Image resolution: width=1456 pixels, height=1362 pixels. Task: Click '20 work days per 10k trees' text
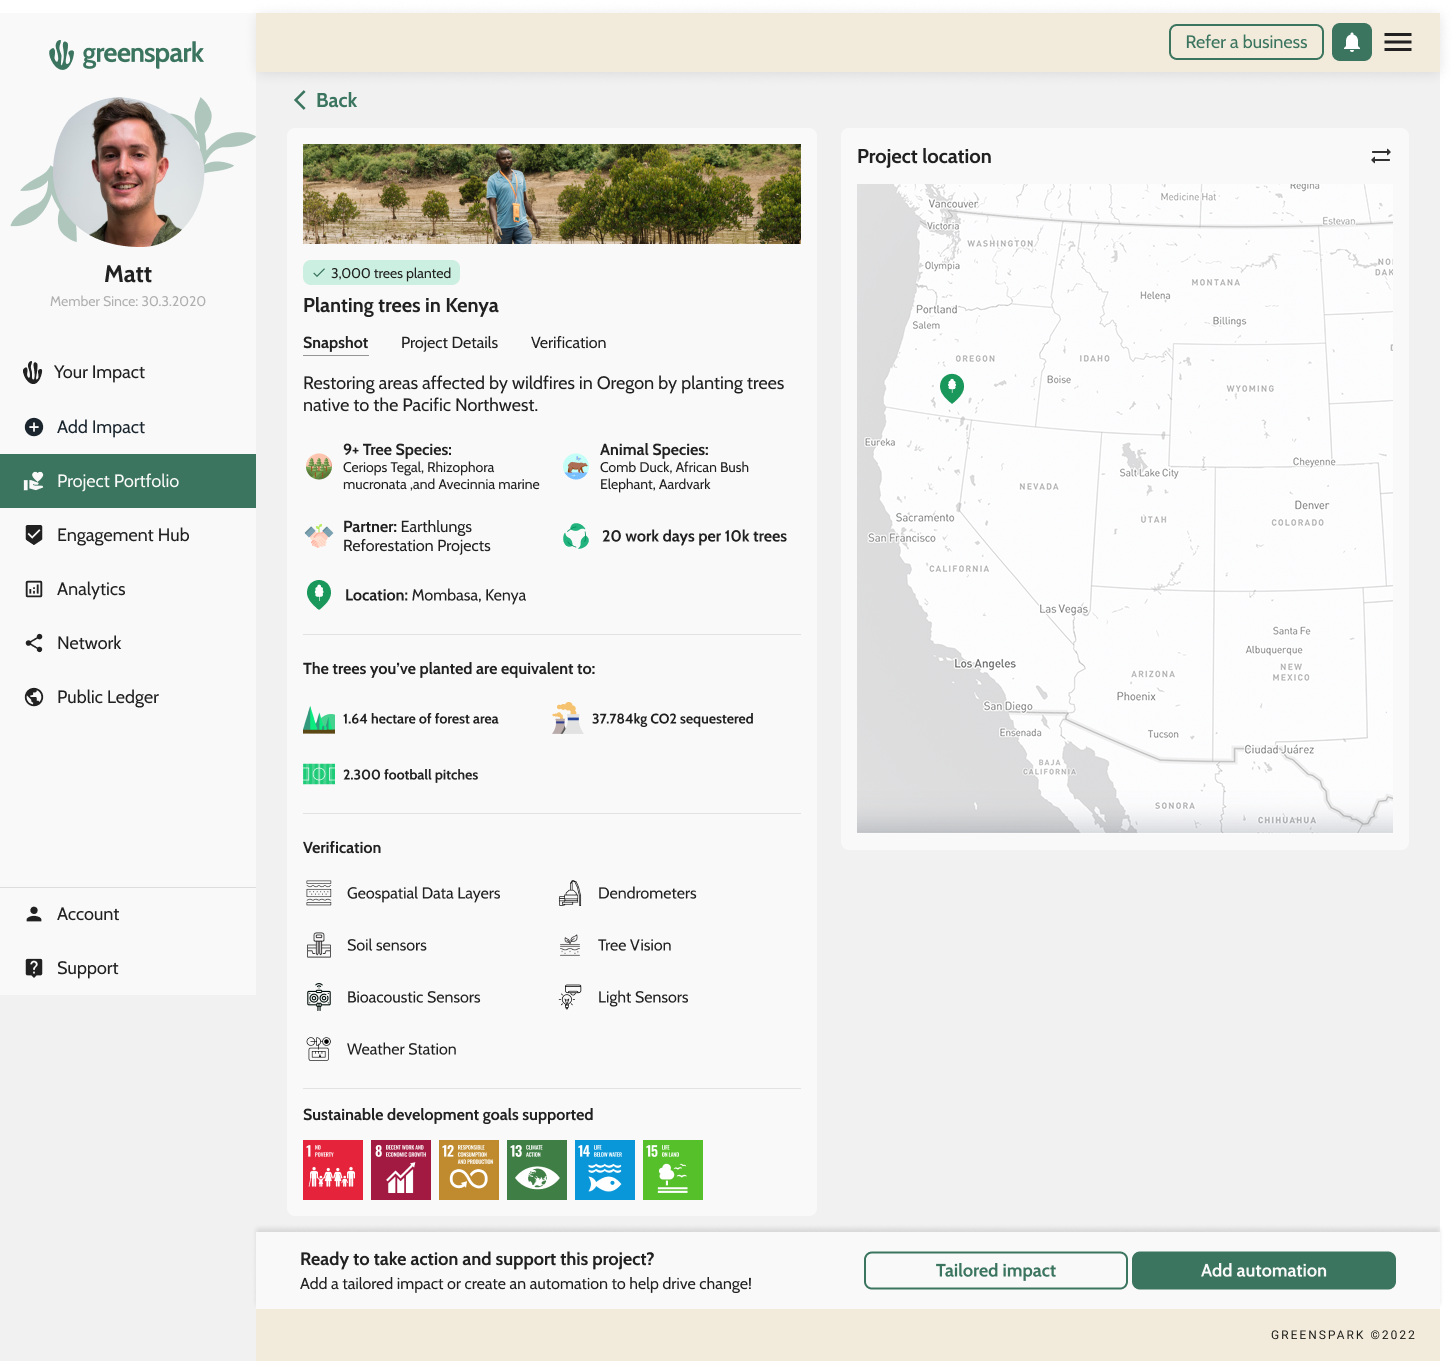click(694, 536)
